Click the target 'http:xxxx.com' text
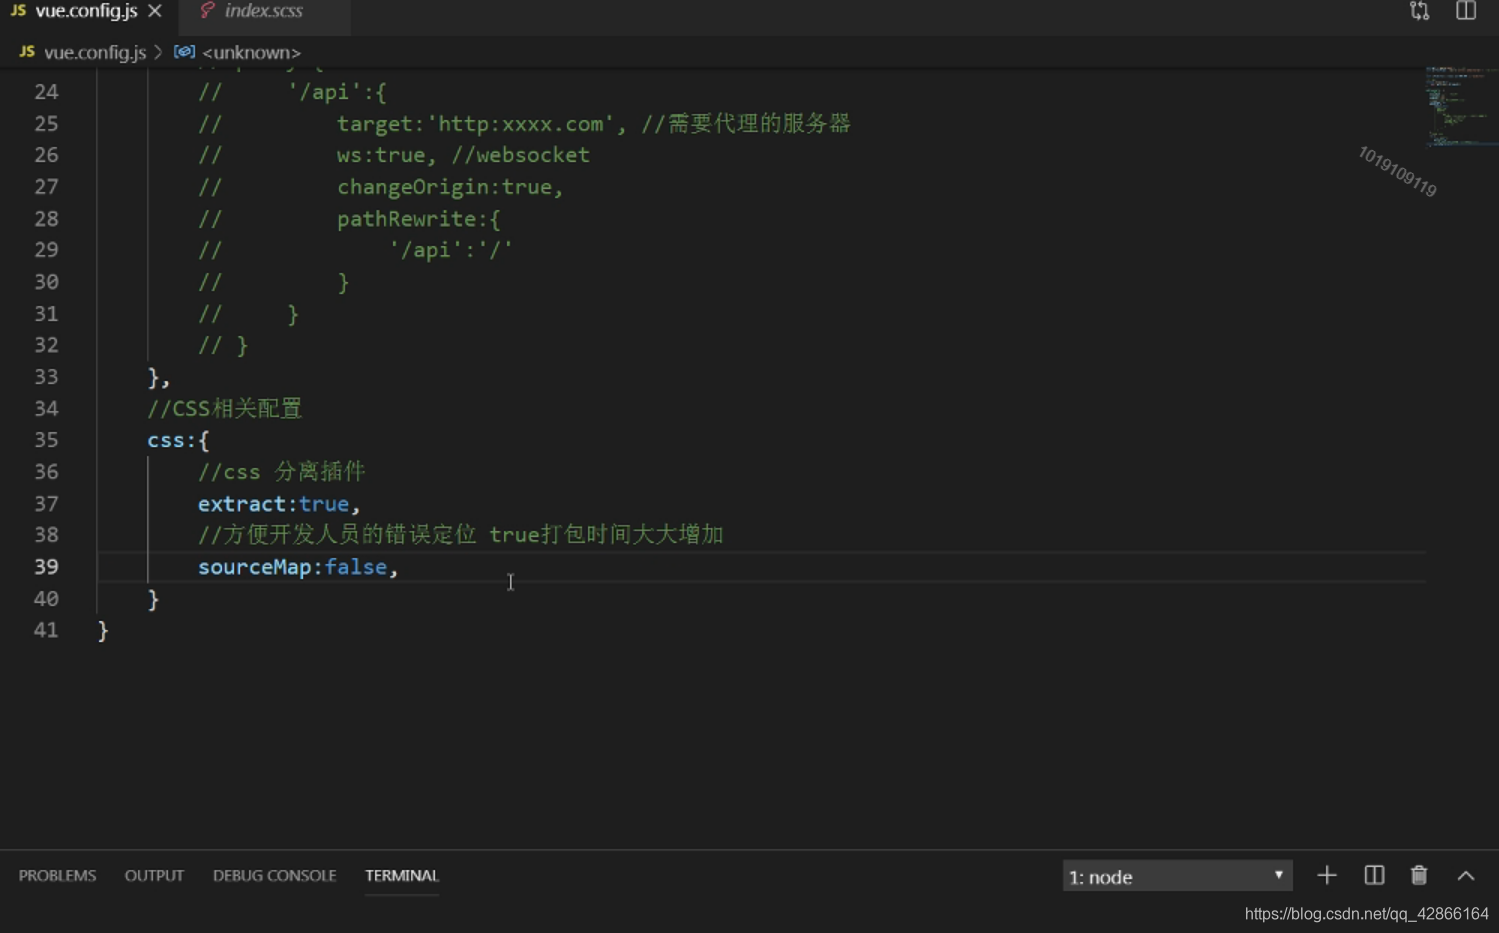This screenshot has height=933, width=1499. coord(520,124)
